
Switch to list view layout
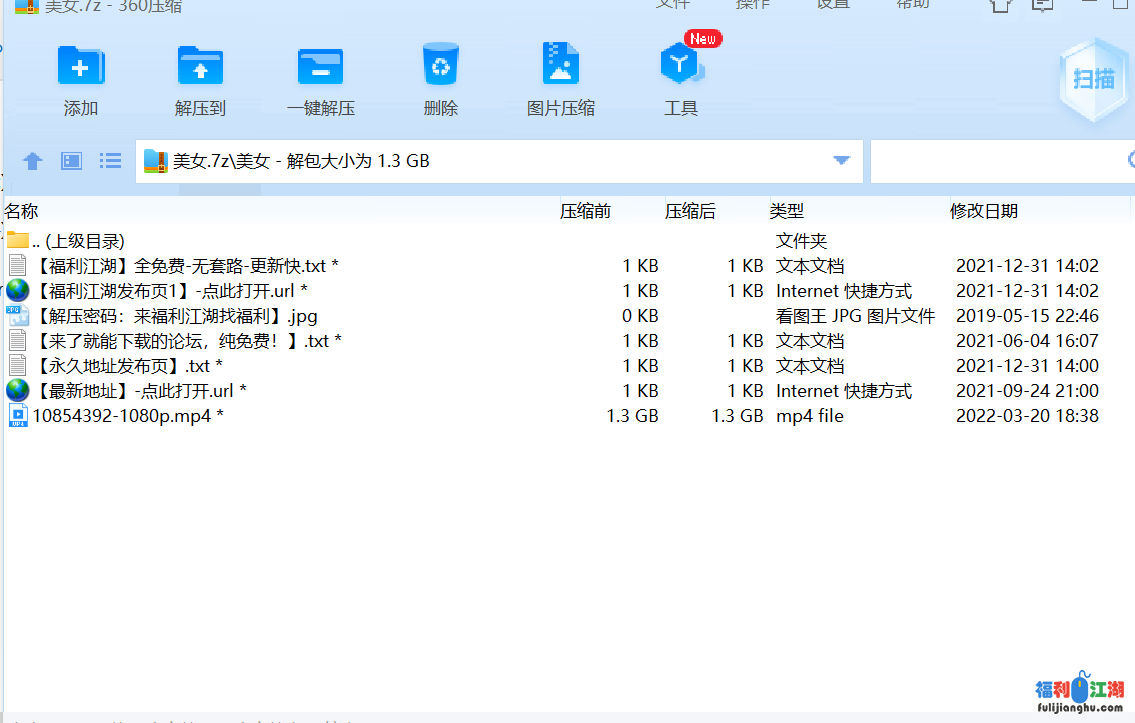click(x=110, y=160)
